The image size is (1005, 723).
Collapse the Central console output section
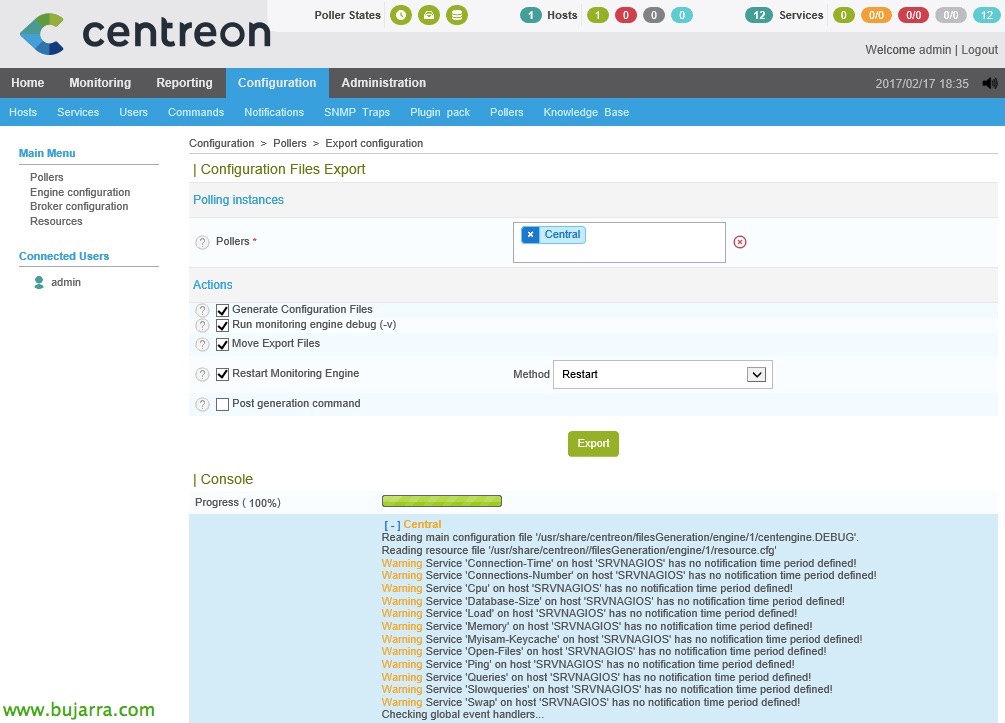point(392,525)
